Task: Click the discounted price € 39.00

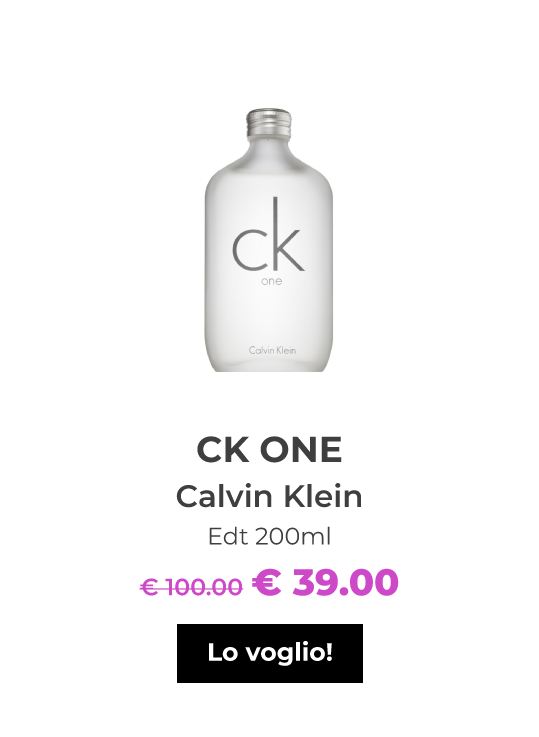Action: 325,582
